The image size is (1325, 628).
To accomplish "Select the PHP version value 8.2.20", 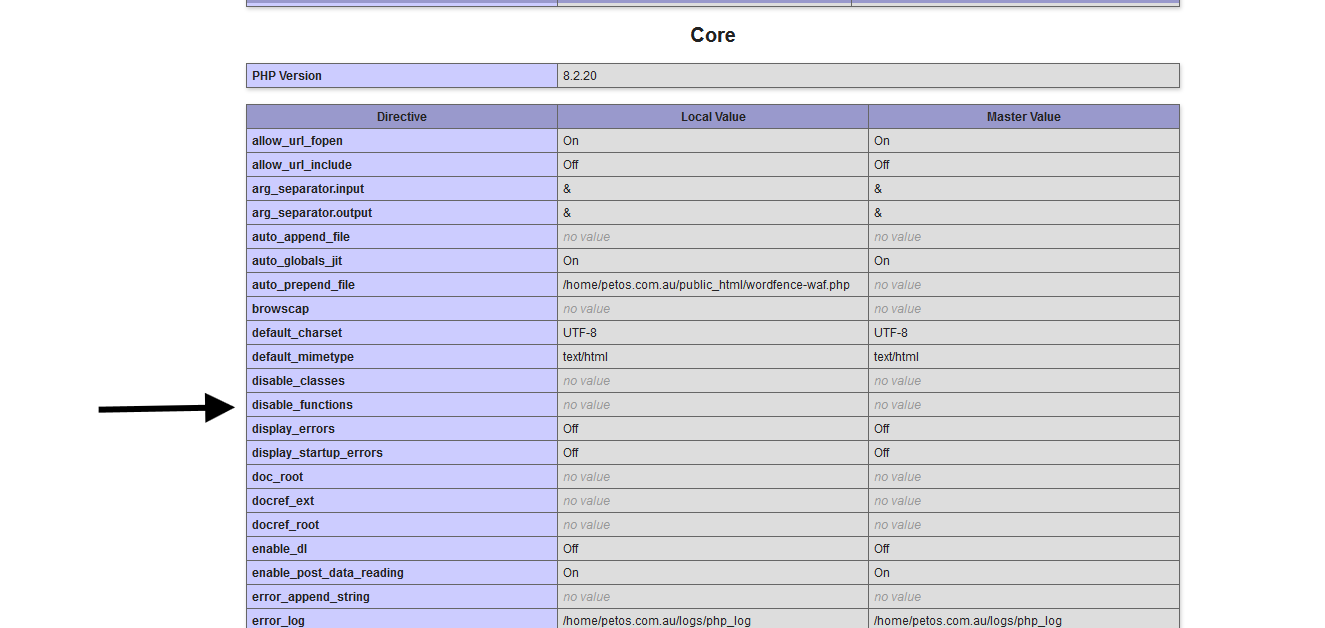I will pyautogui.click(x=580, y=76).
